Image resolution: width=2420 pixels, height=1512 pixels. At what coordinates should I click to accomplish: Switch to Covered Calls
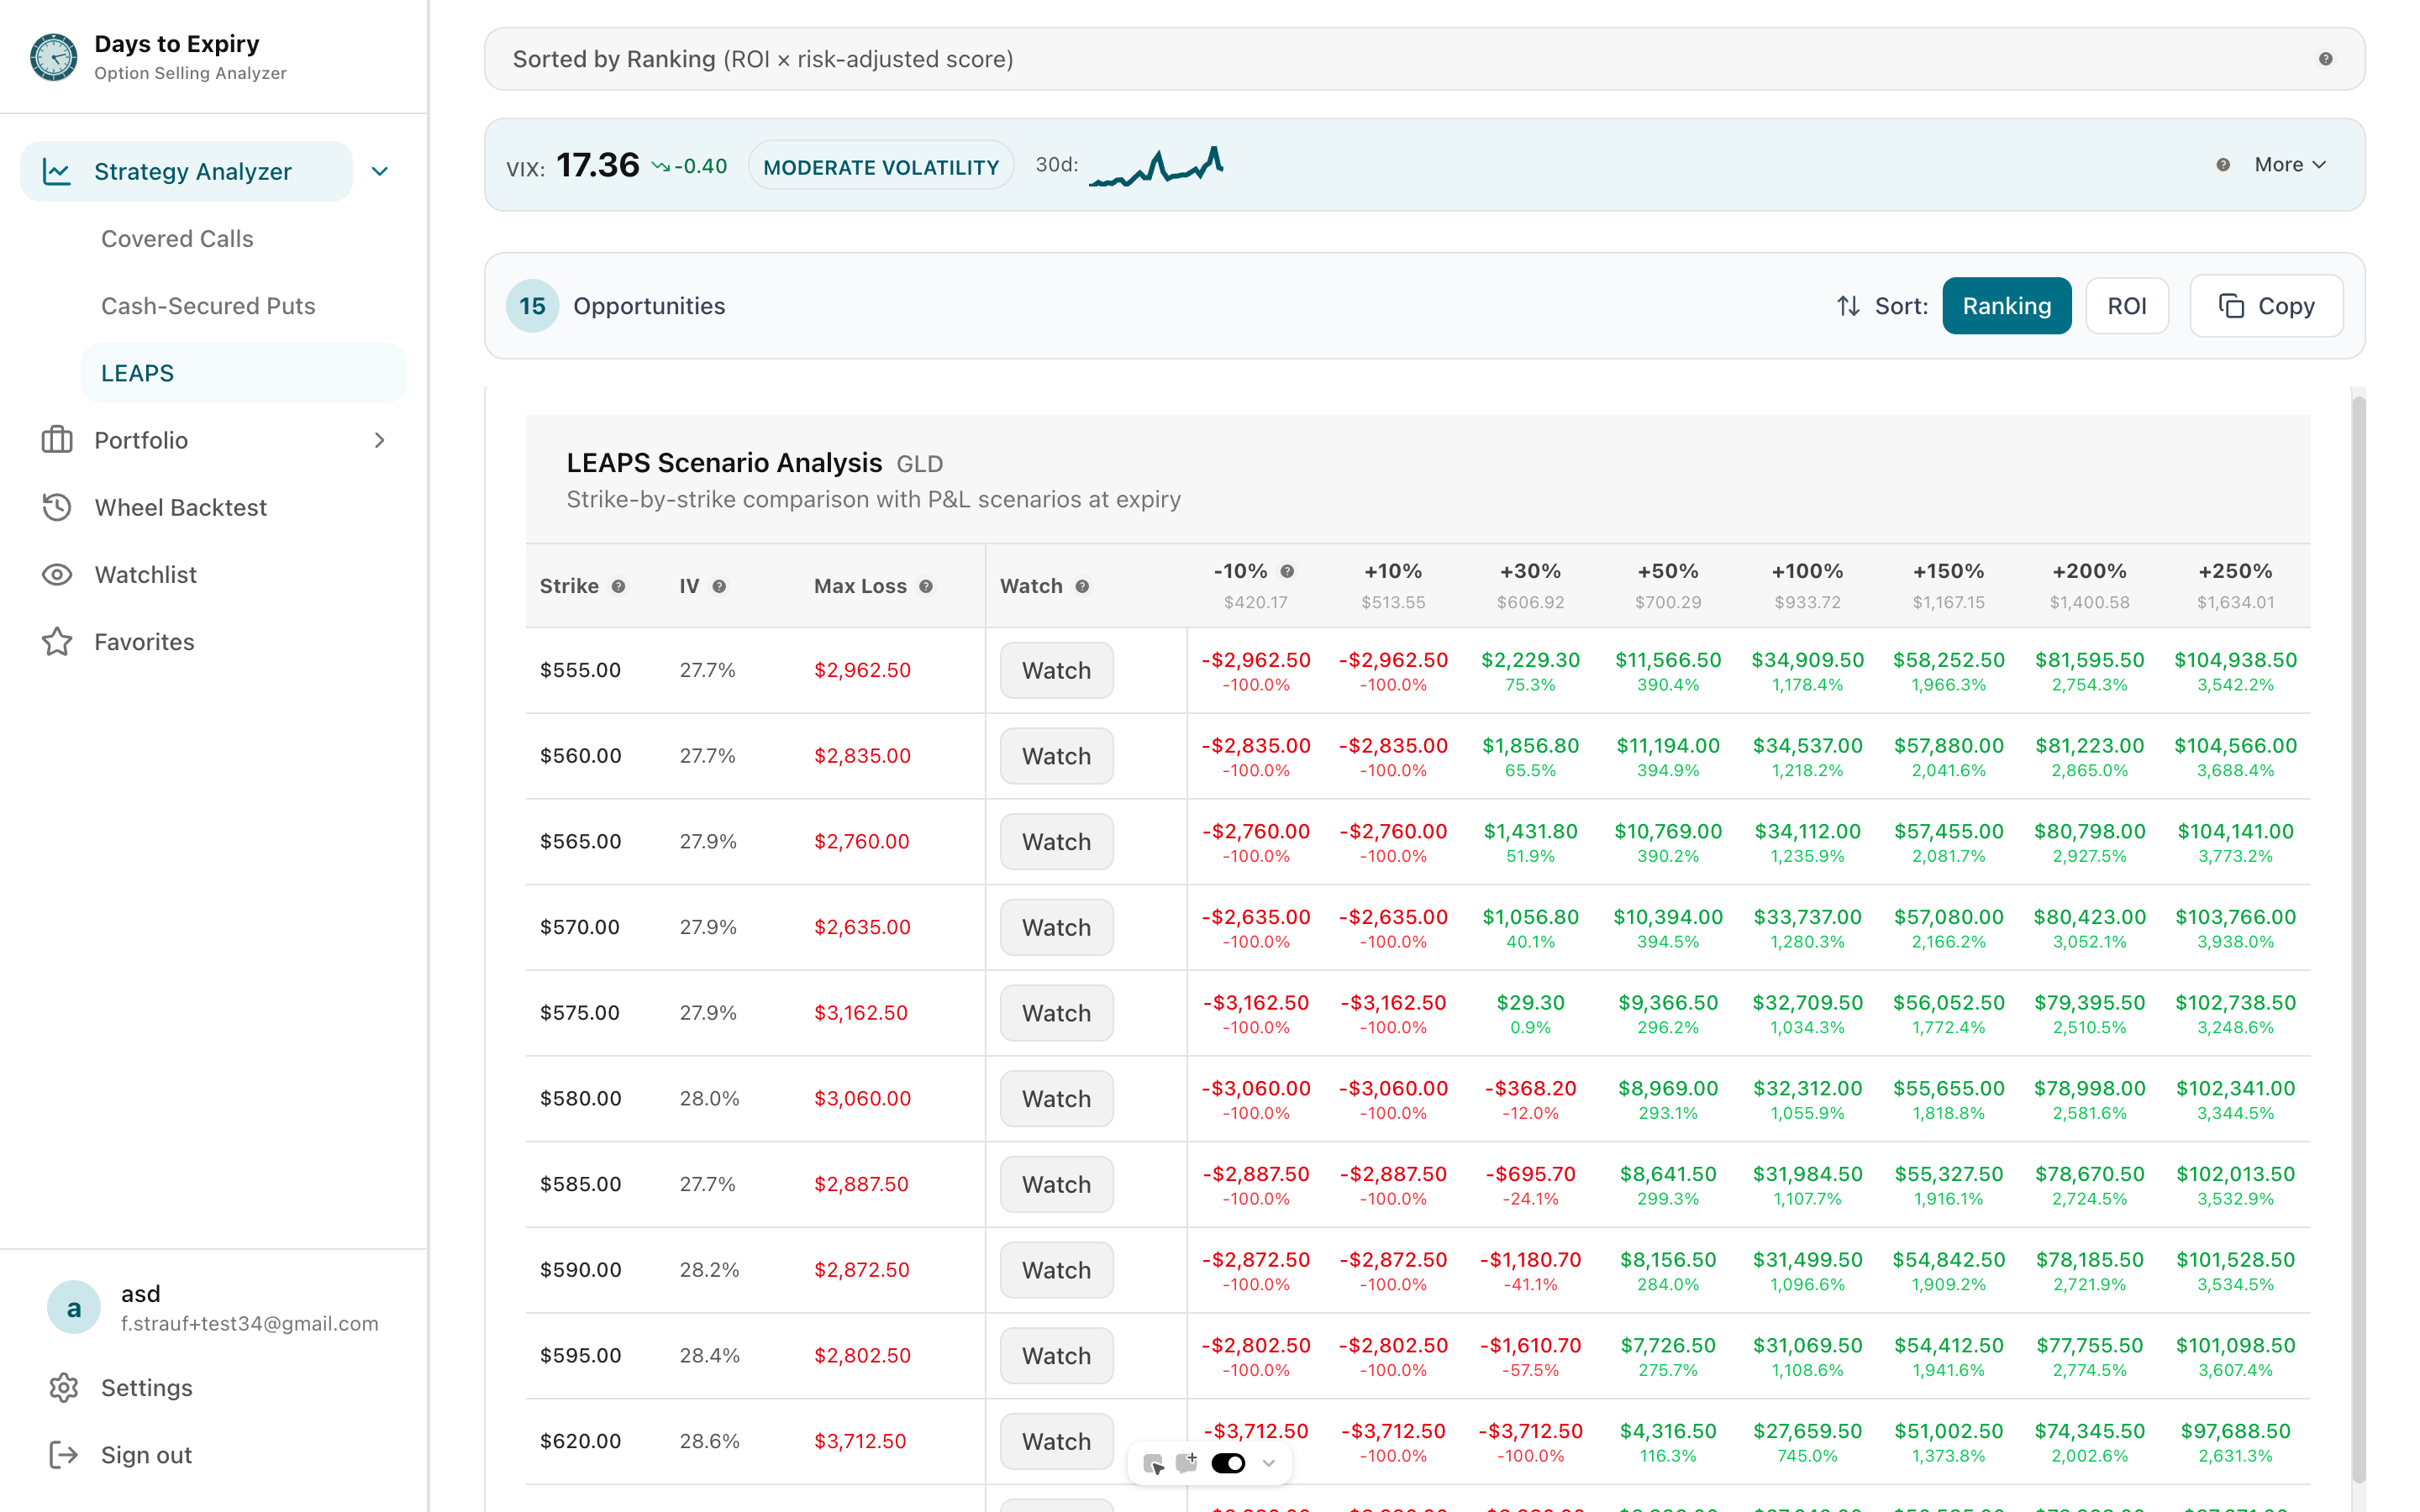(x=176, y=238)
